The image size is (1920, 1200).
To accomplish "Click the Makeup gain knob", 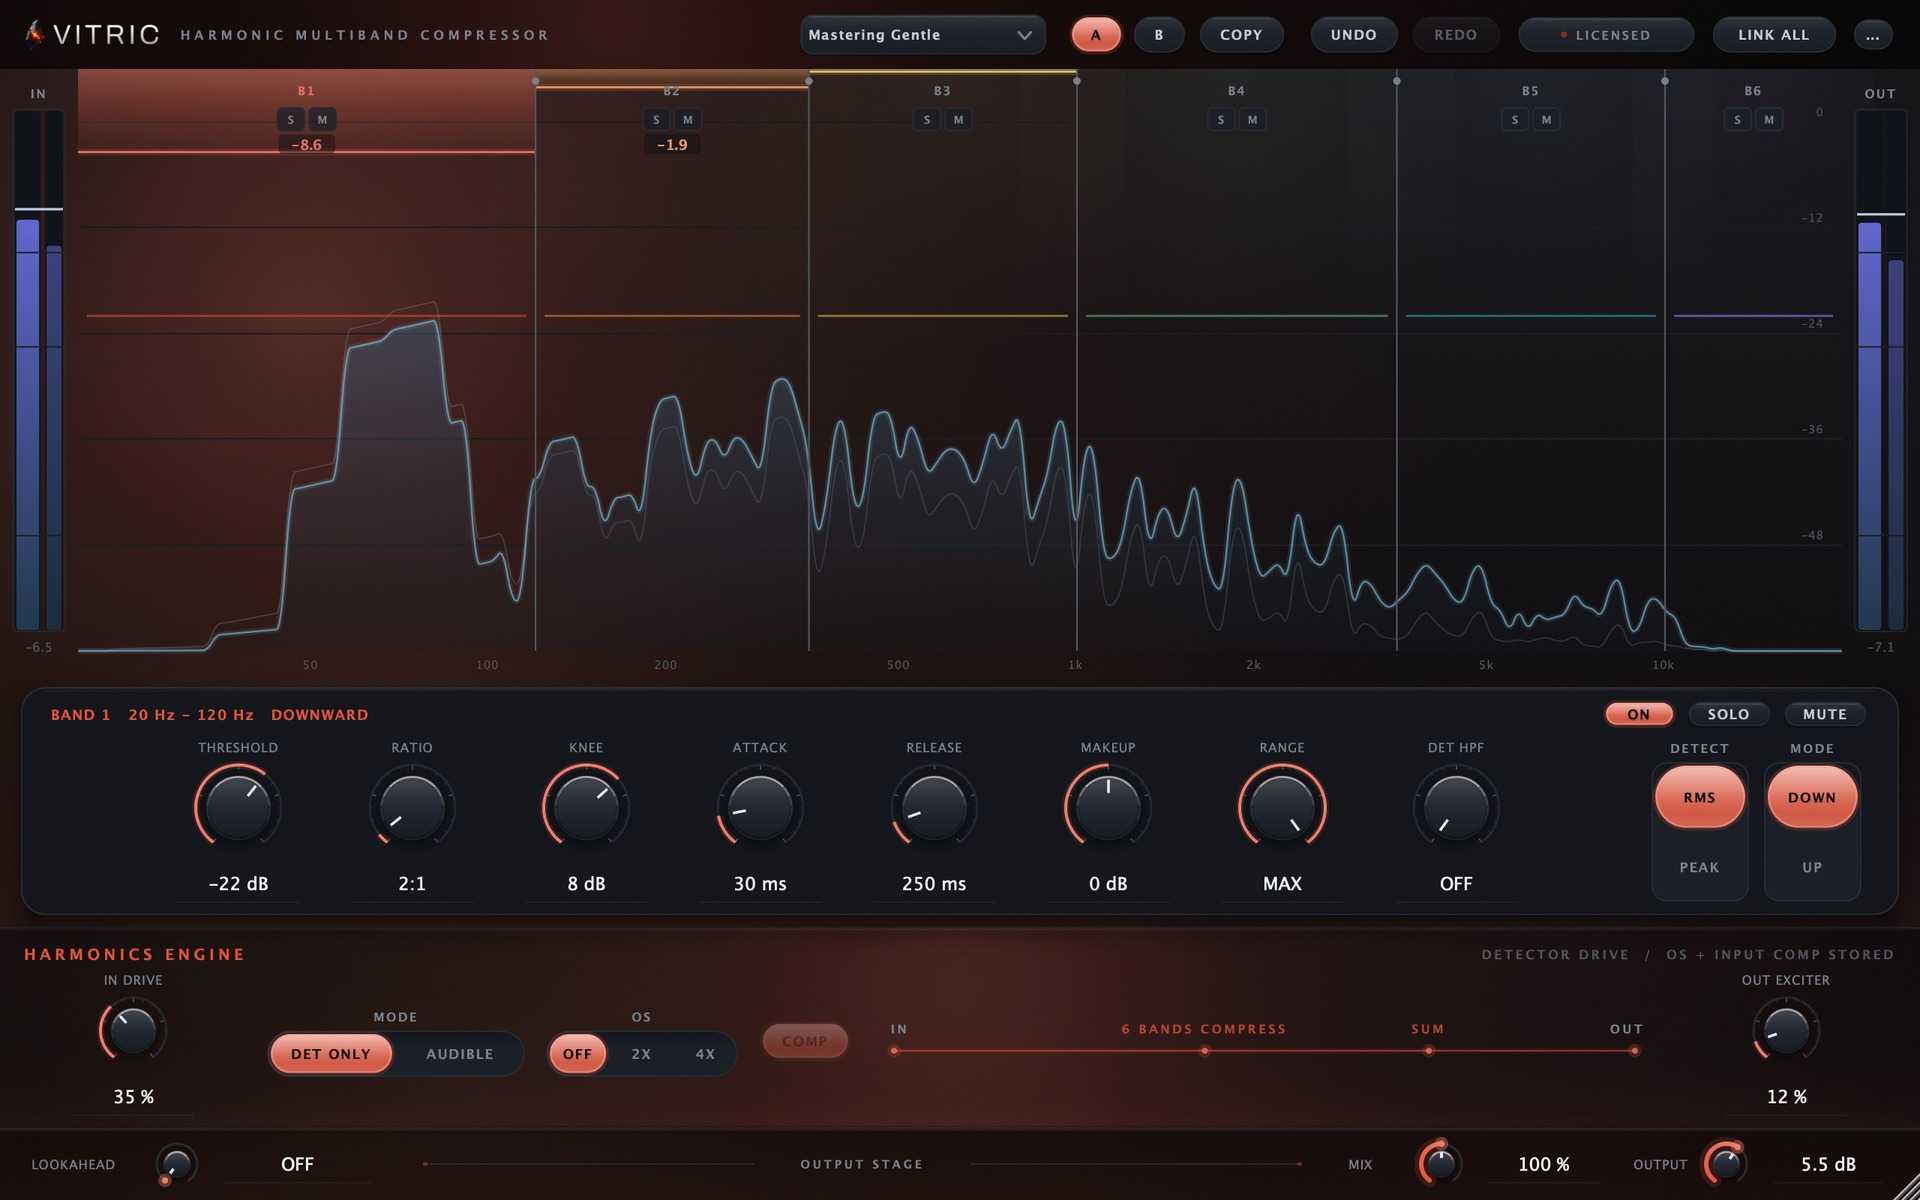I will 1108,806.
